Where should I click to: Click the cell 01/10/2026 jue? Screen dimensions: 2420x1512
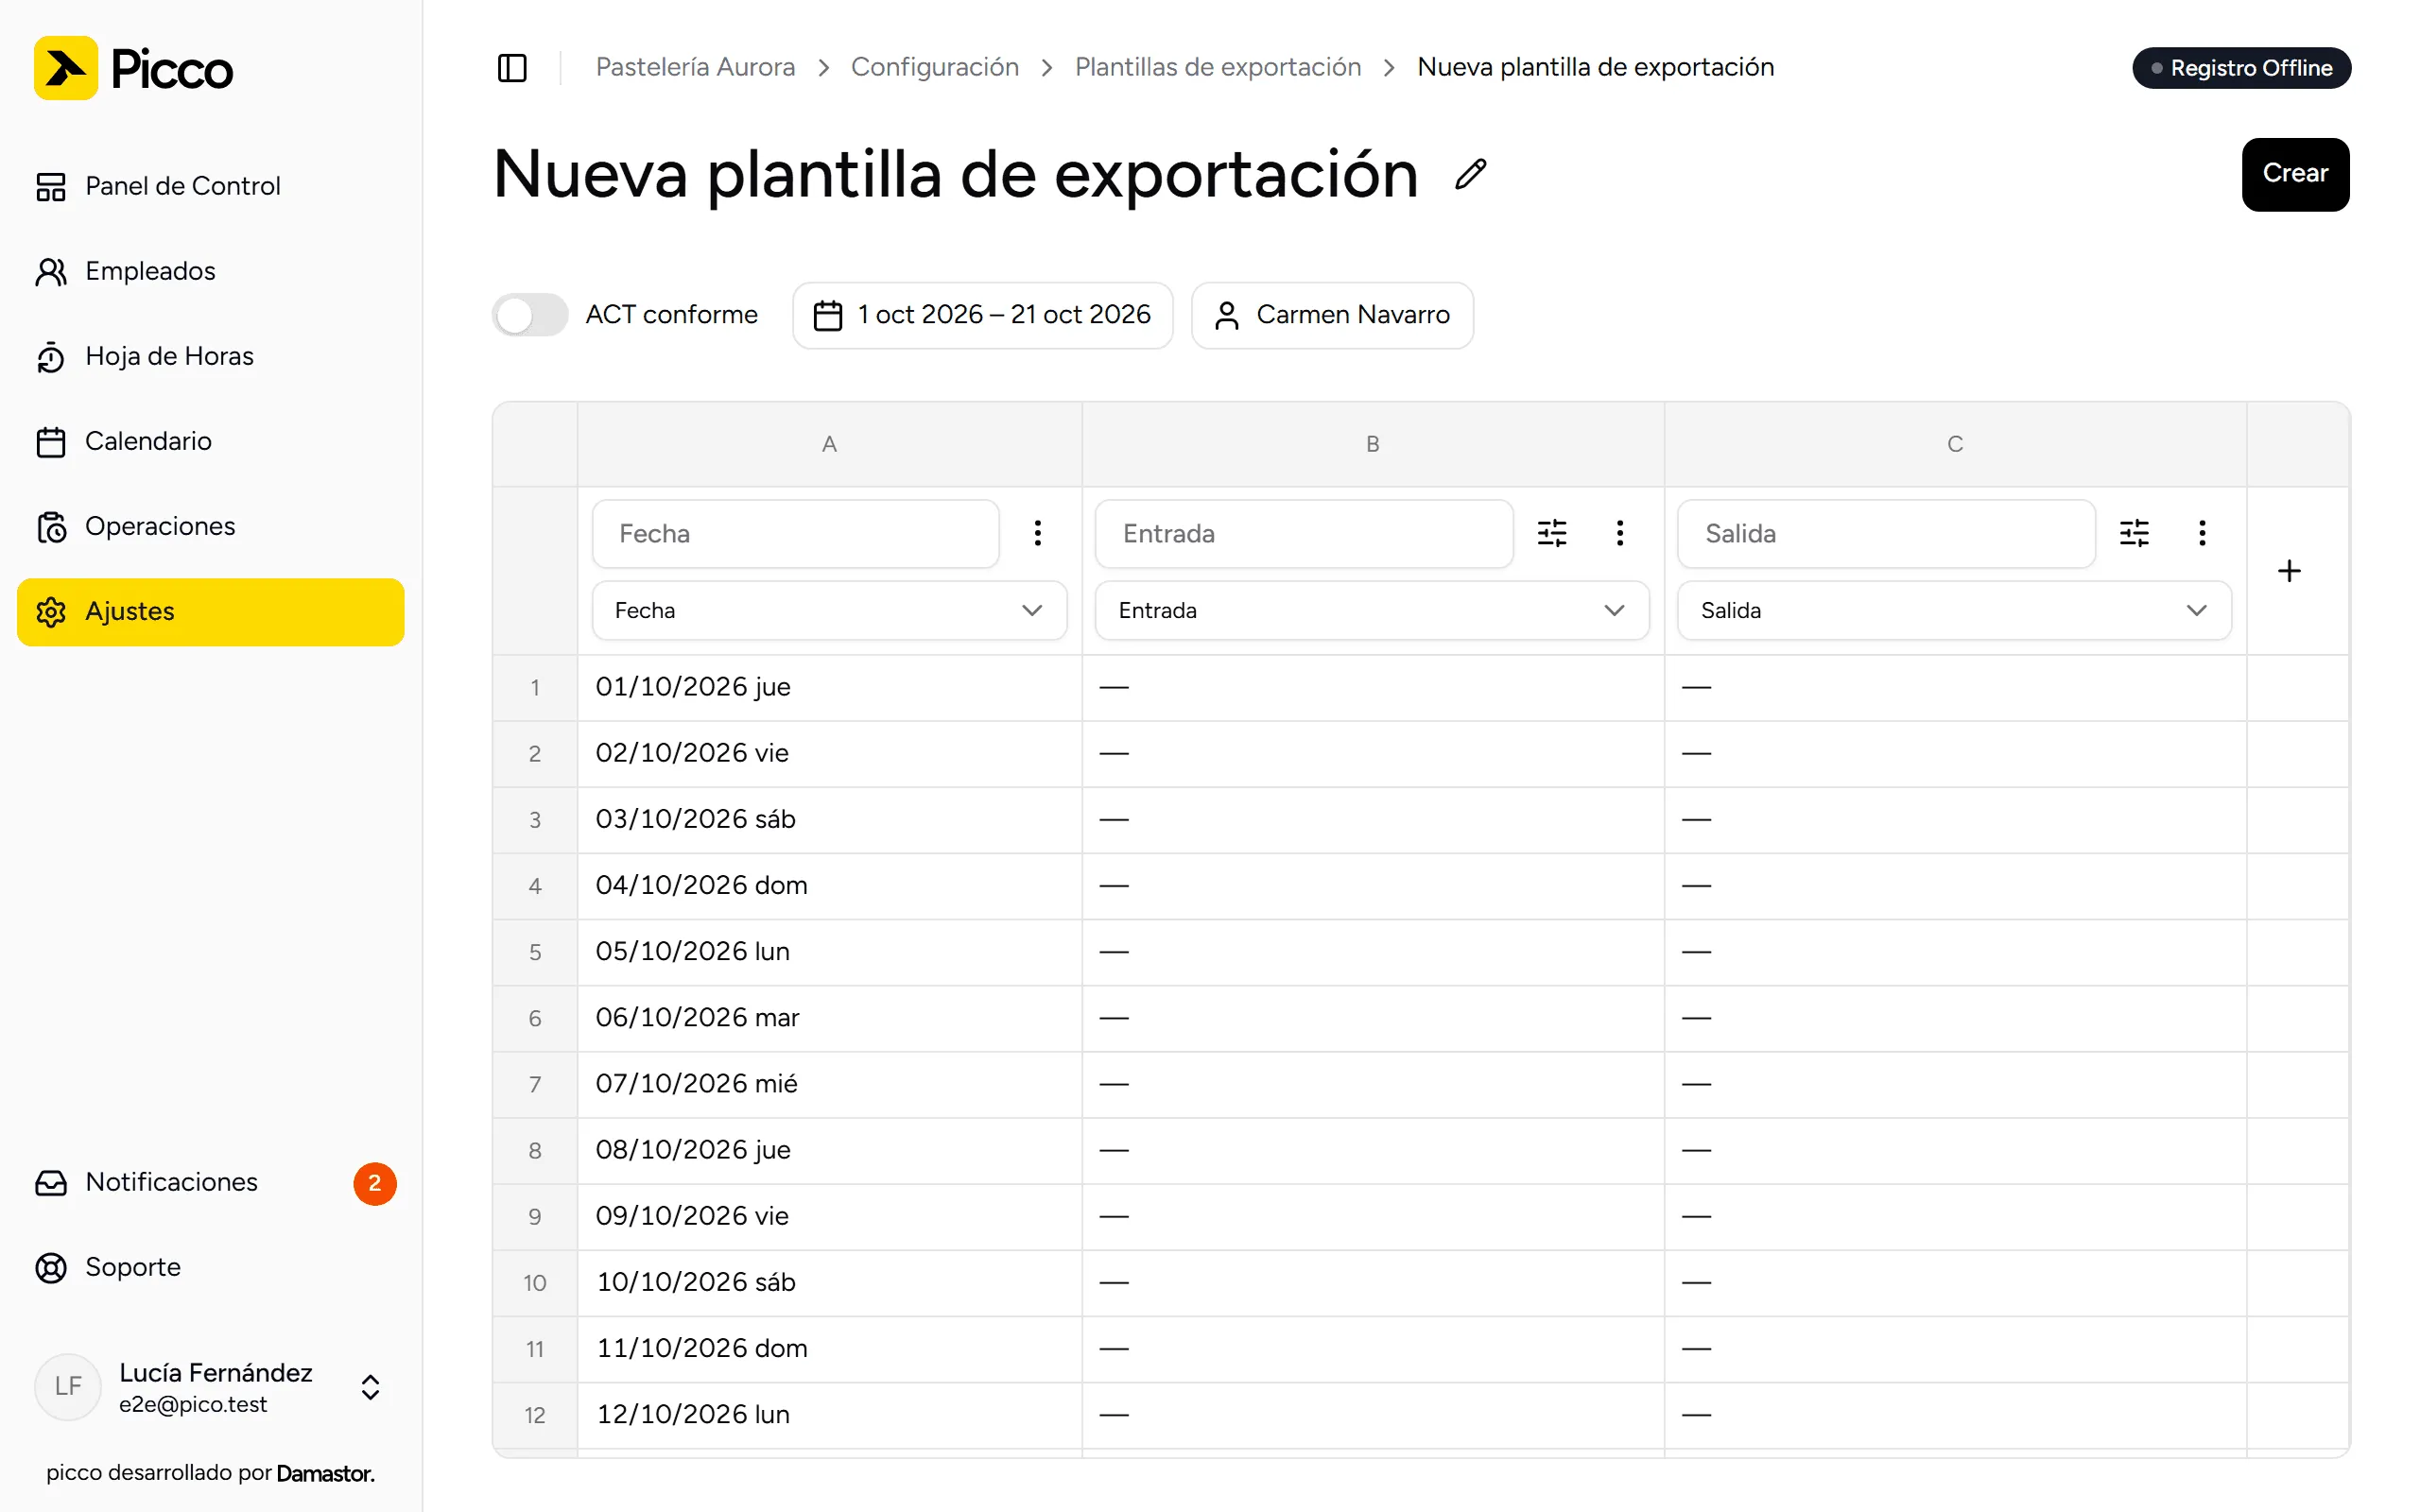[829, 687]
